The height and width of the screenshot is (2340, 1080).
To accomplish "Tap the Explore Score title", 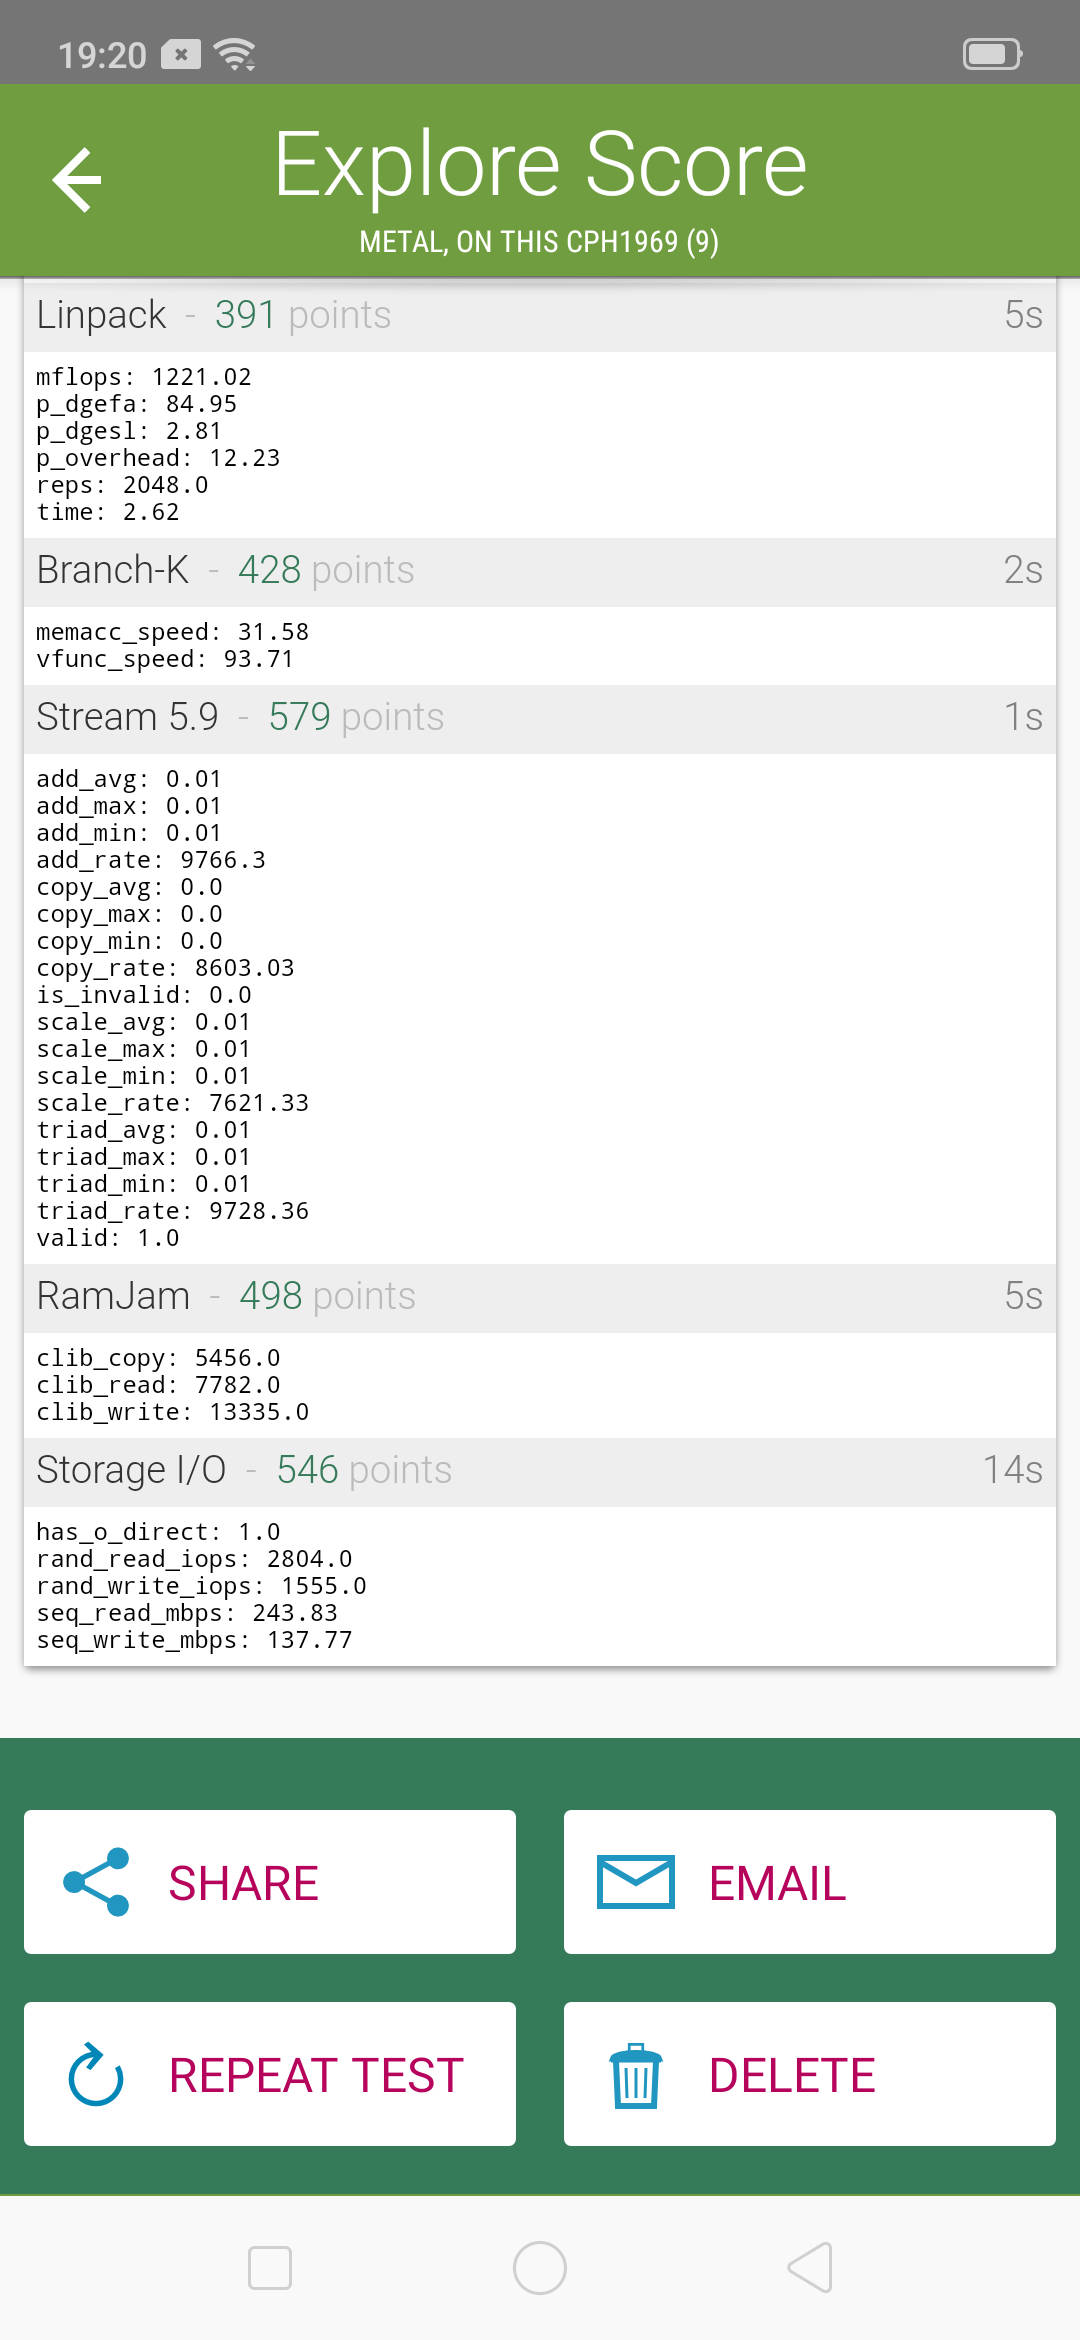I will point(540,165).
